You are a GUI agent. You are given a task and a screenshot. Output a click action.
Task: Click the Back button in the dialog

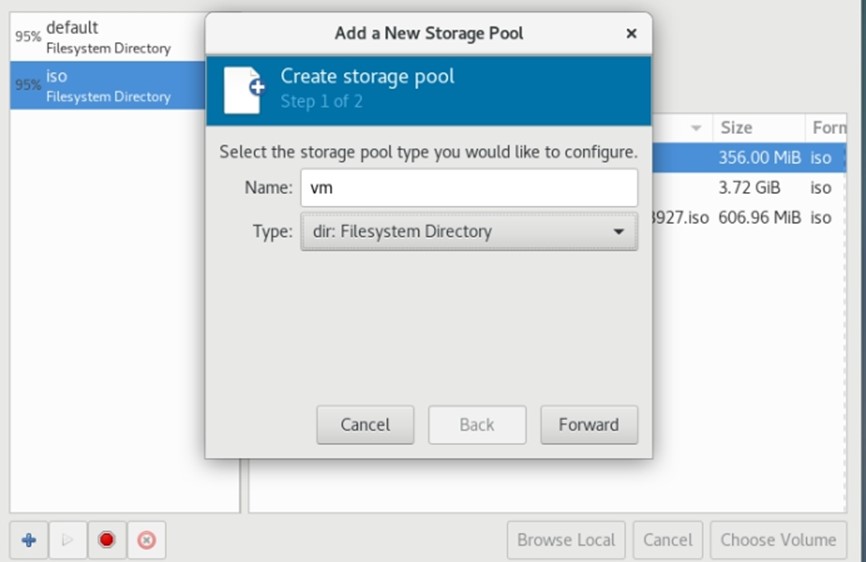[477, 424]
